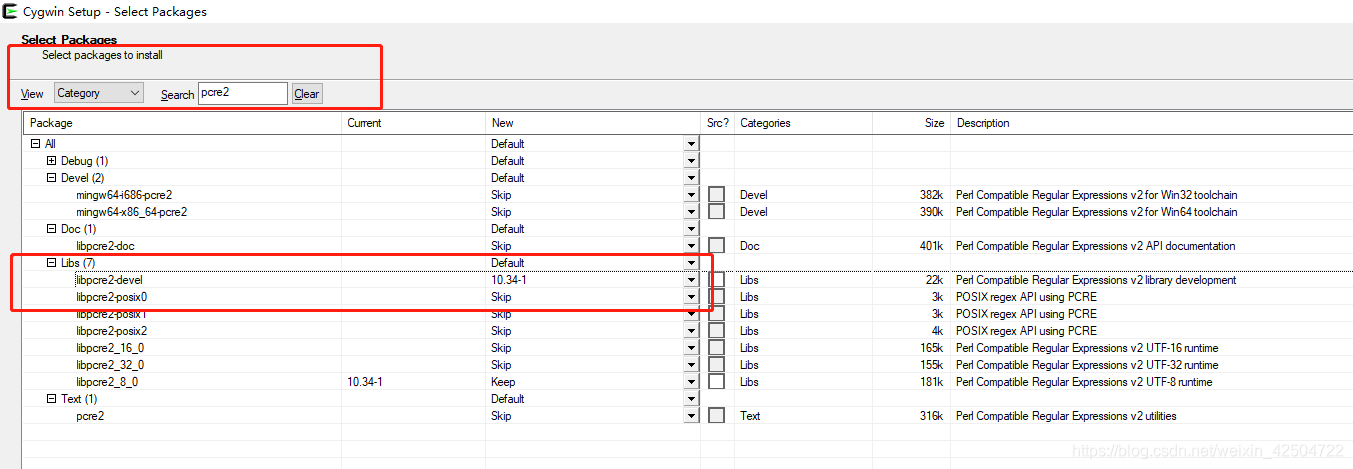Open libpcre2_16_0 Skip dropdown
1353x469 pixels.
[x=691, y=348]
